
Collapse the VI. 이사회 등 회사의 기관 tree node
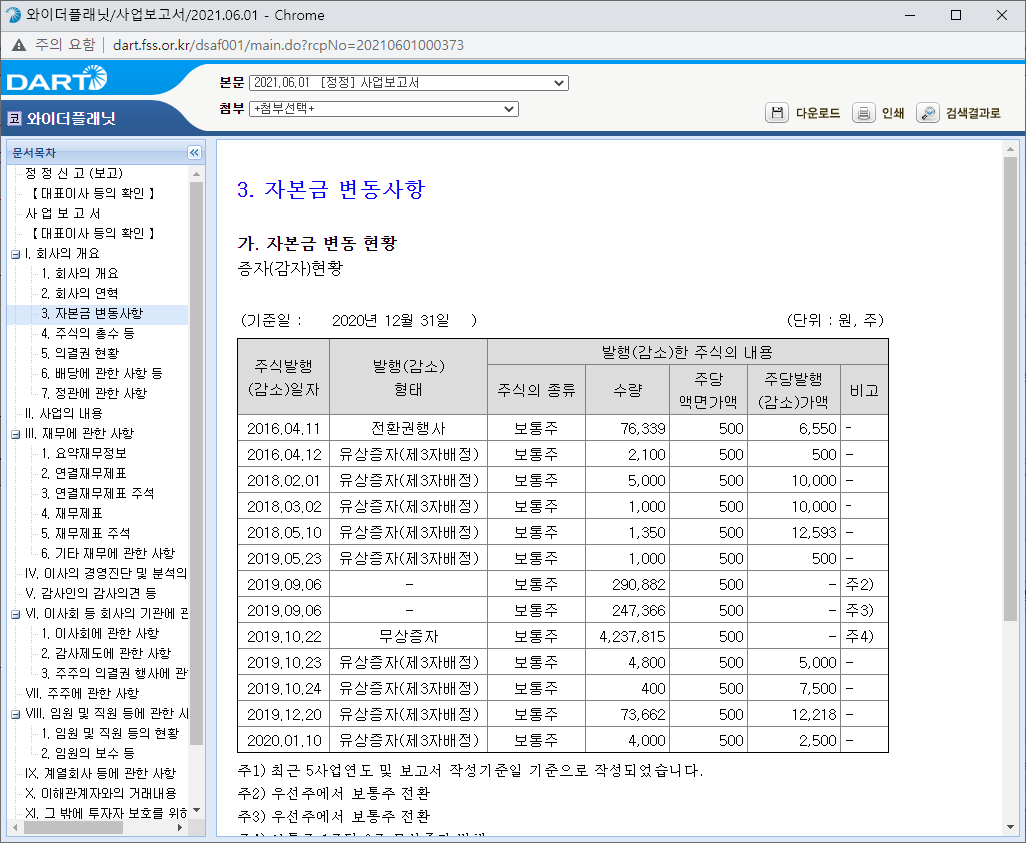point(16,614)
